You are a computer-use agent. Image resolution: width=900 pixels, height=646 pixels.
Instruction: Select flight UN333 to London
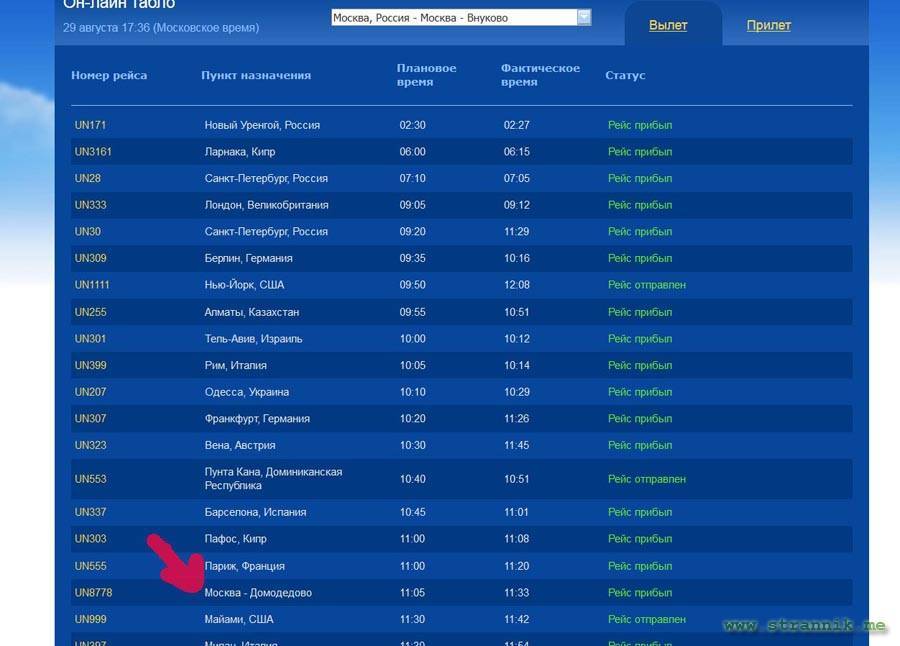point(90,205)
